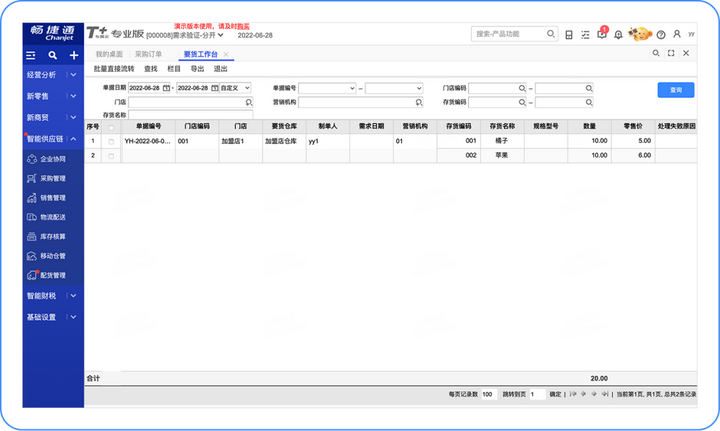Go to the next page arrow
The image size is (720, 431).
pos(594,394)
